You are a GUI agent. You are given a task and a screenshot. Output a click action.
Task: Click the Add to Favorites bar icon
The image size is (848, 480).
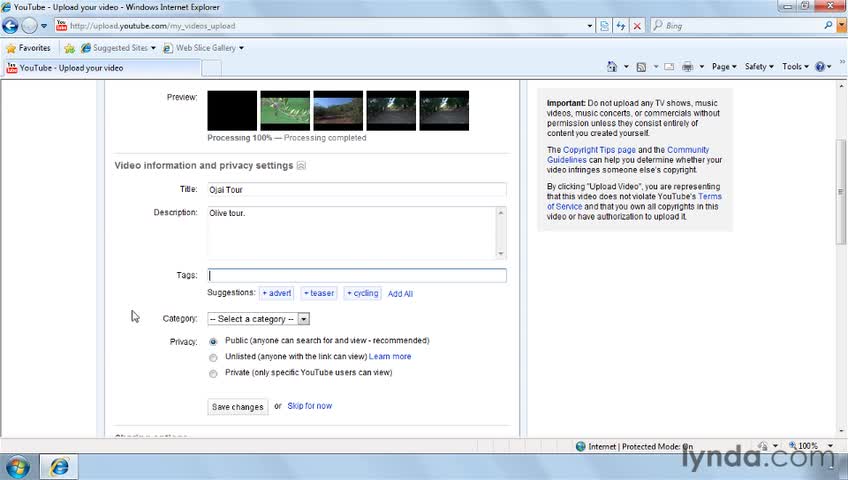coord(69,48)
